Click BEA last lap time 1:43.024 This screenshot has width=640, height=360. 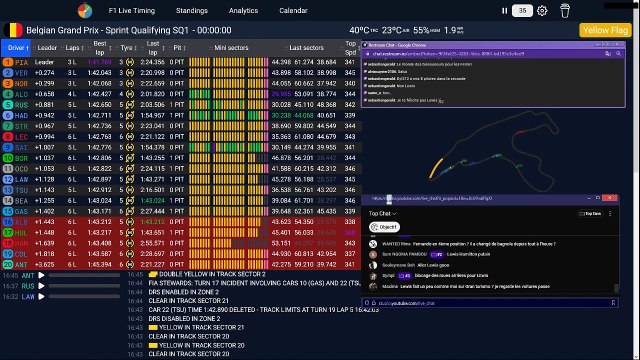(152, 200)
